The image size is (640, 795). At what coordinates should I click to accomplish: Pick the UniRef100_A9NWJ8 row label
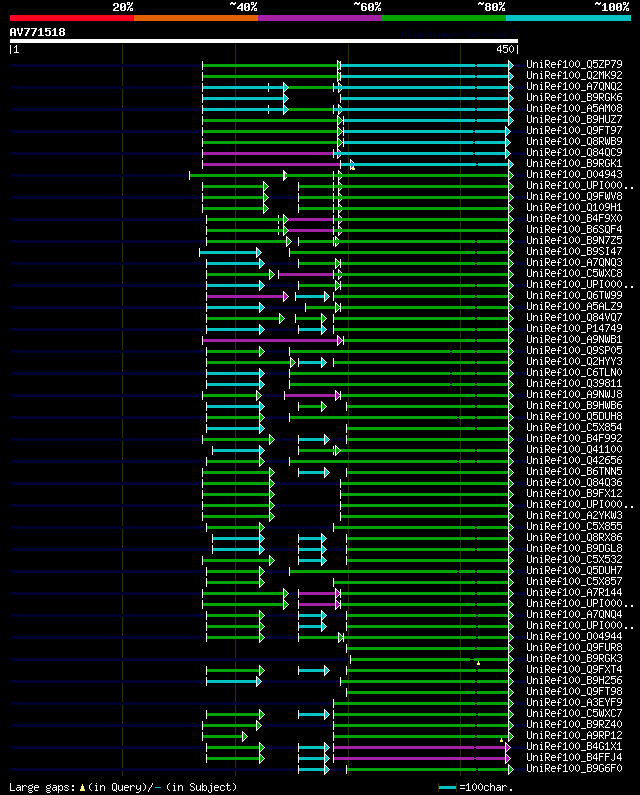pos(574,394)
